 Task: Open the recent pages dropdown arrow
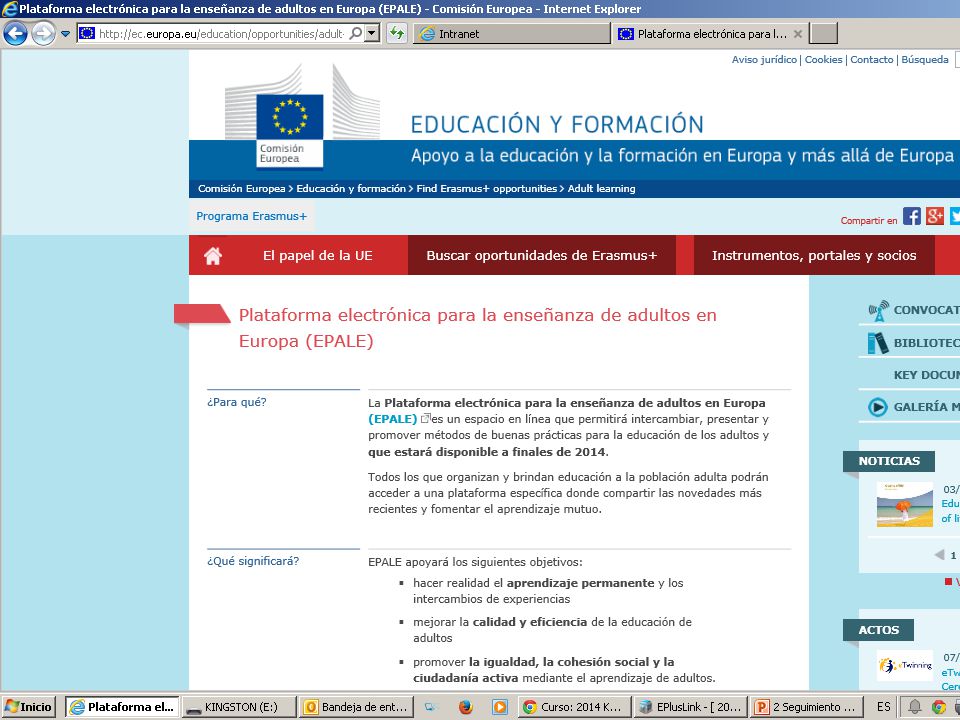click(66, 34)
